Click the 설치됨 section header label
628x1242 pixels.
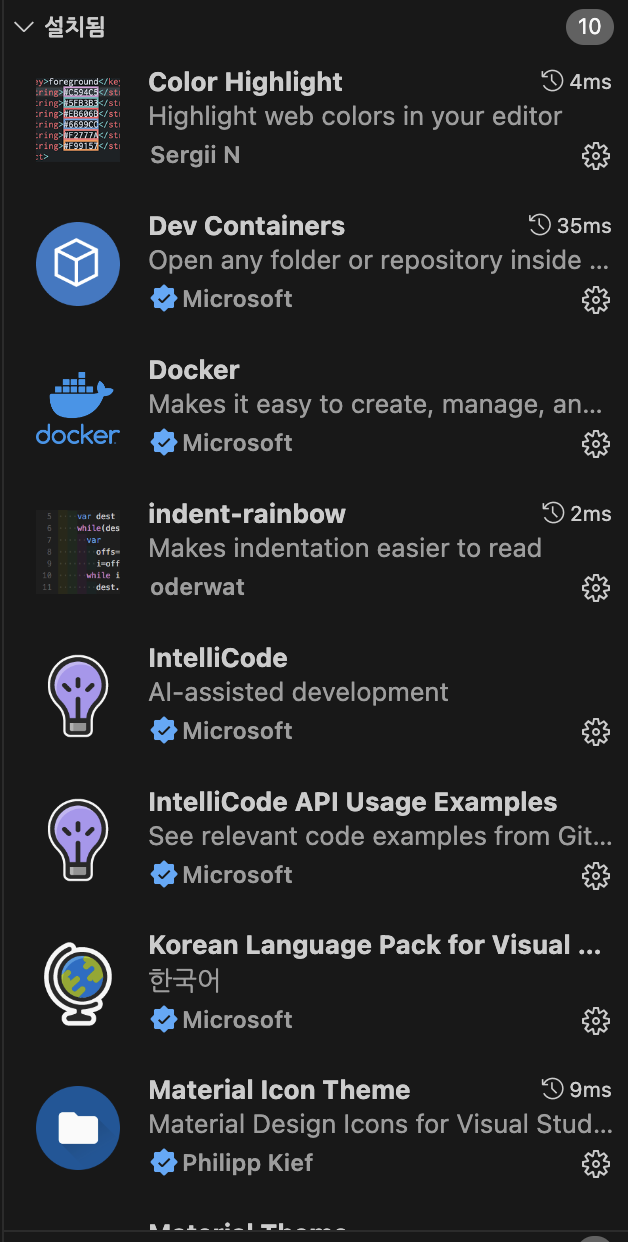pyautogui.click(x=75, y=27)
